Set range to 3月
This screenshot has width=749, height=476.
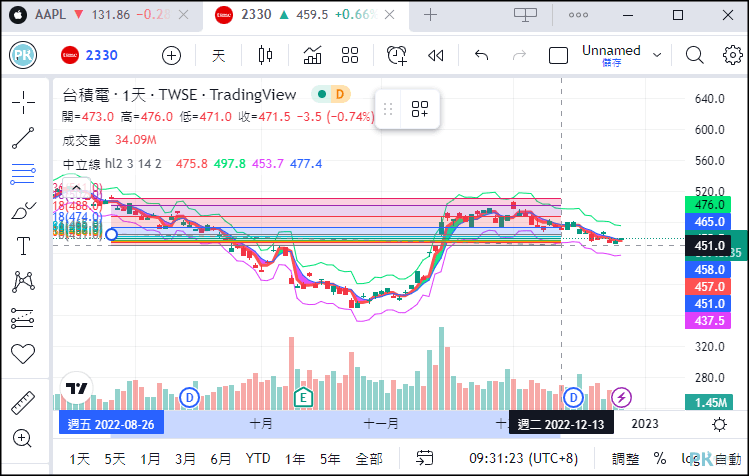click(185, 459)
